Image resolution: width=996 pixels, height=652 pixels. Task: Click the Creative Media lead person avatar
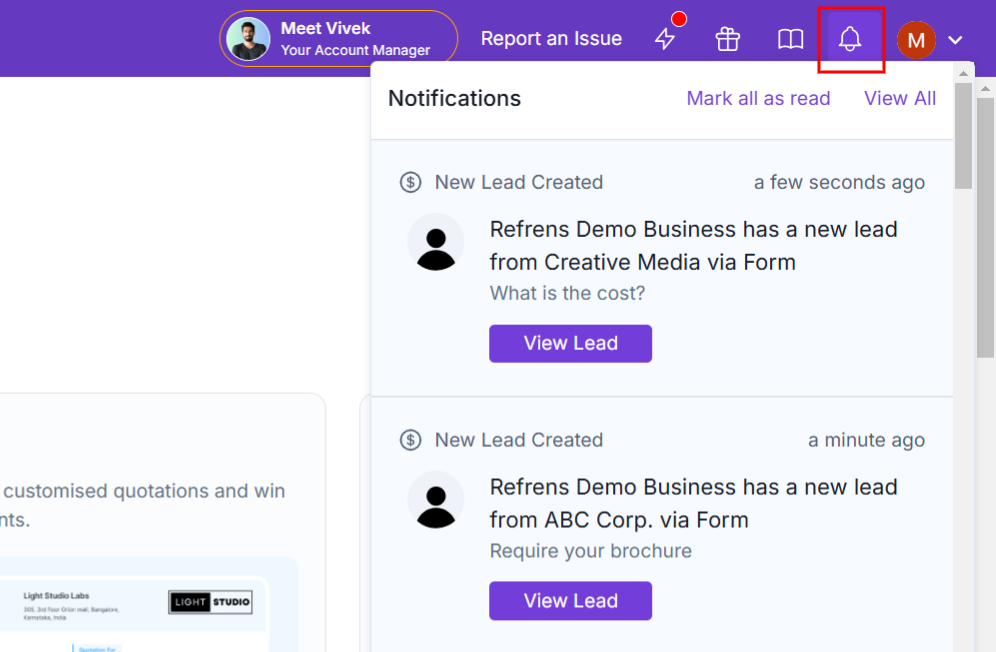coord(436,242)
